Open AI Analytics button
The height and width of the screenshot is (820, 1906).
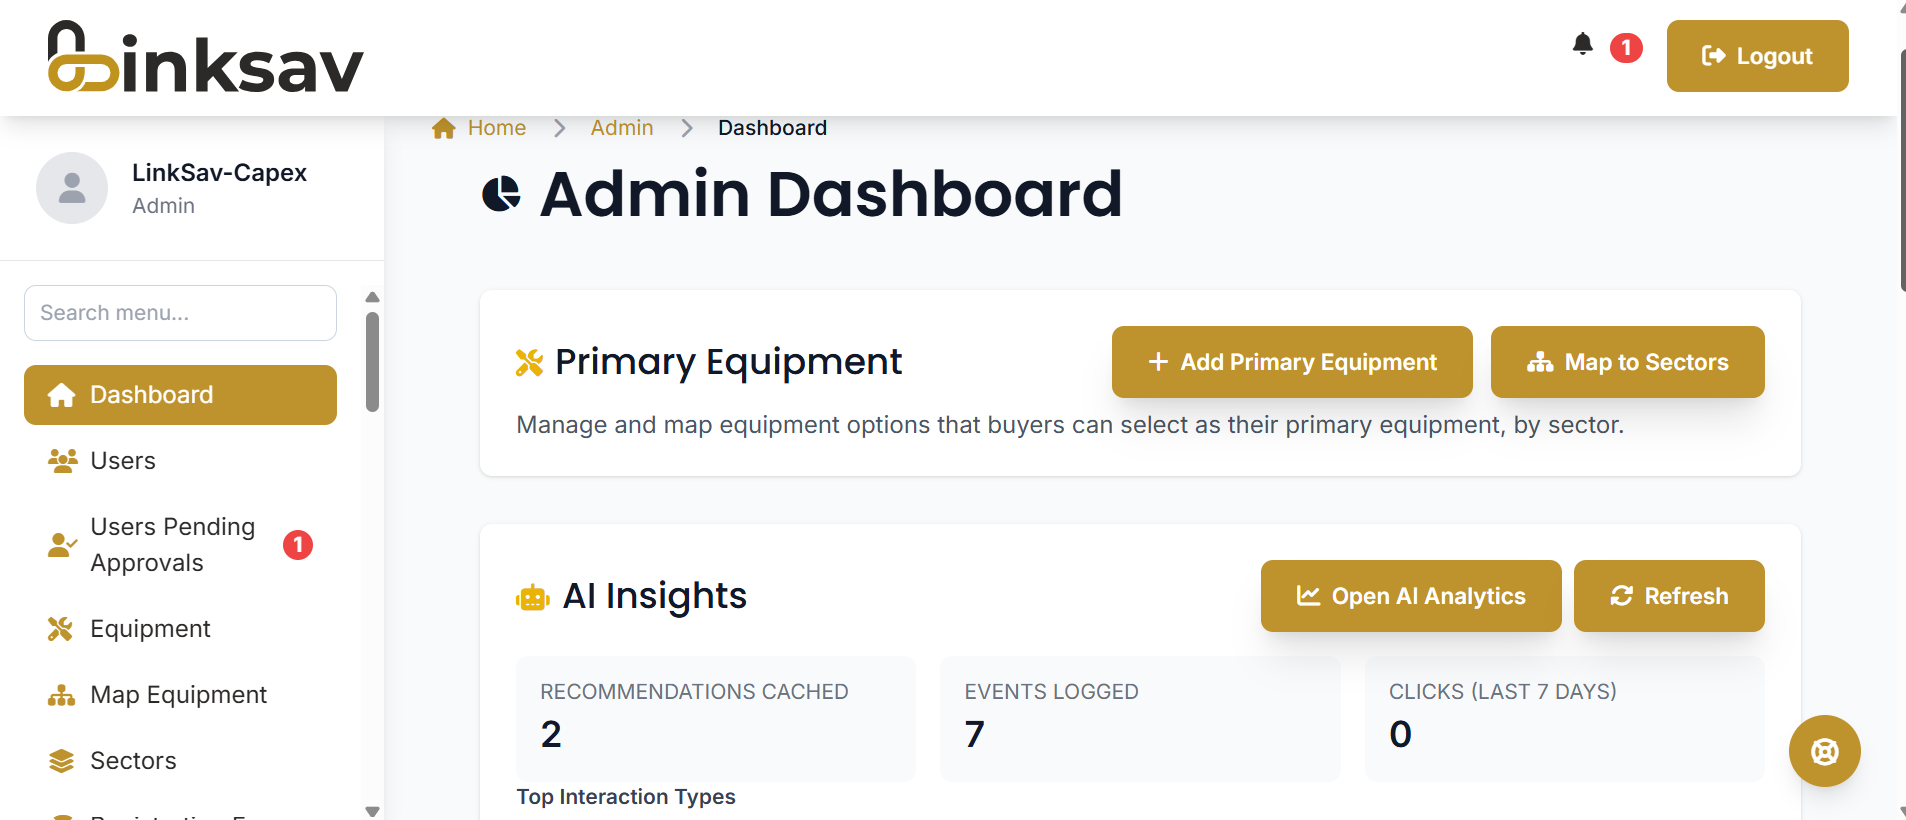point(1411,596)
